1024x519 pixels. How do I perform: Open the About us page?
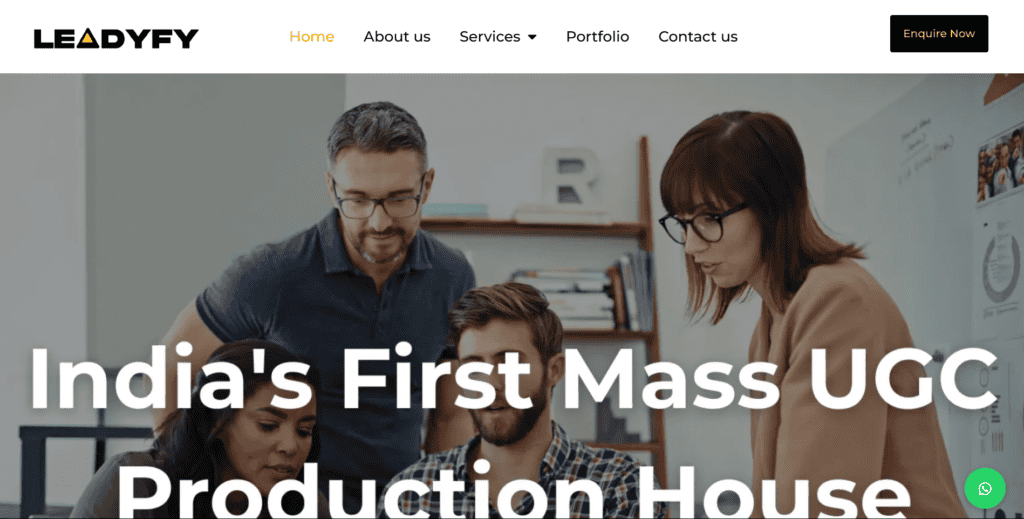point(397,37)
